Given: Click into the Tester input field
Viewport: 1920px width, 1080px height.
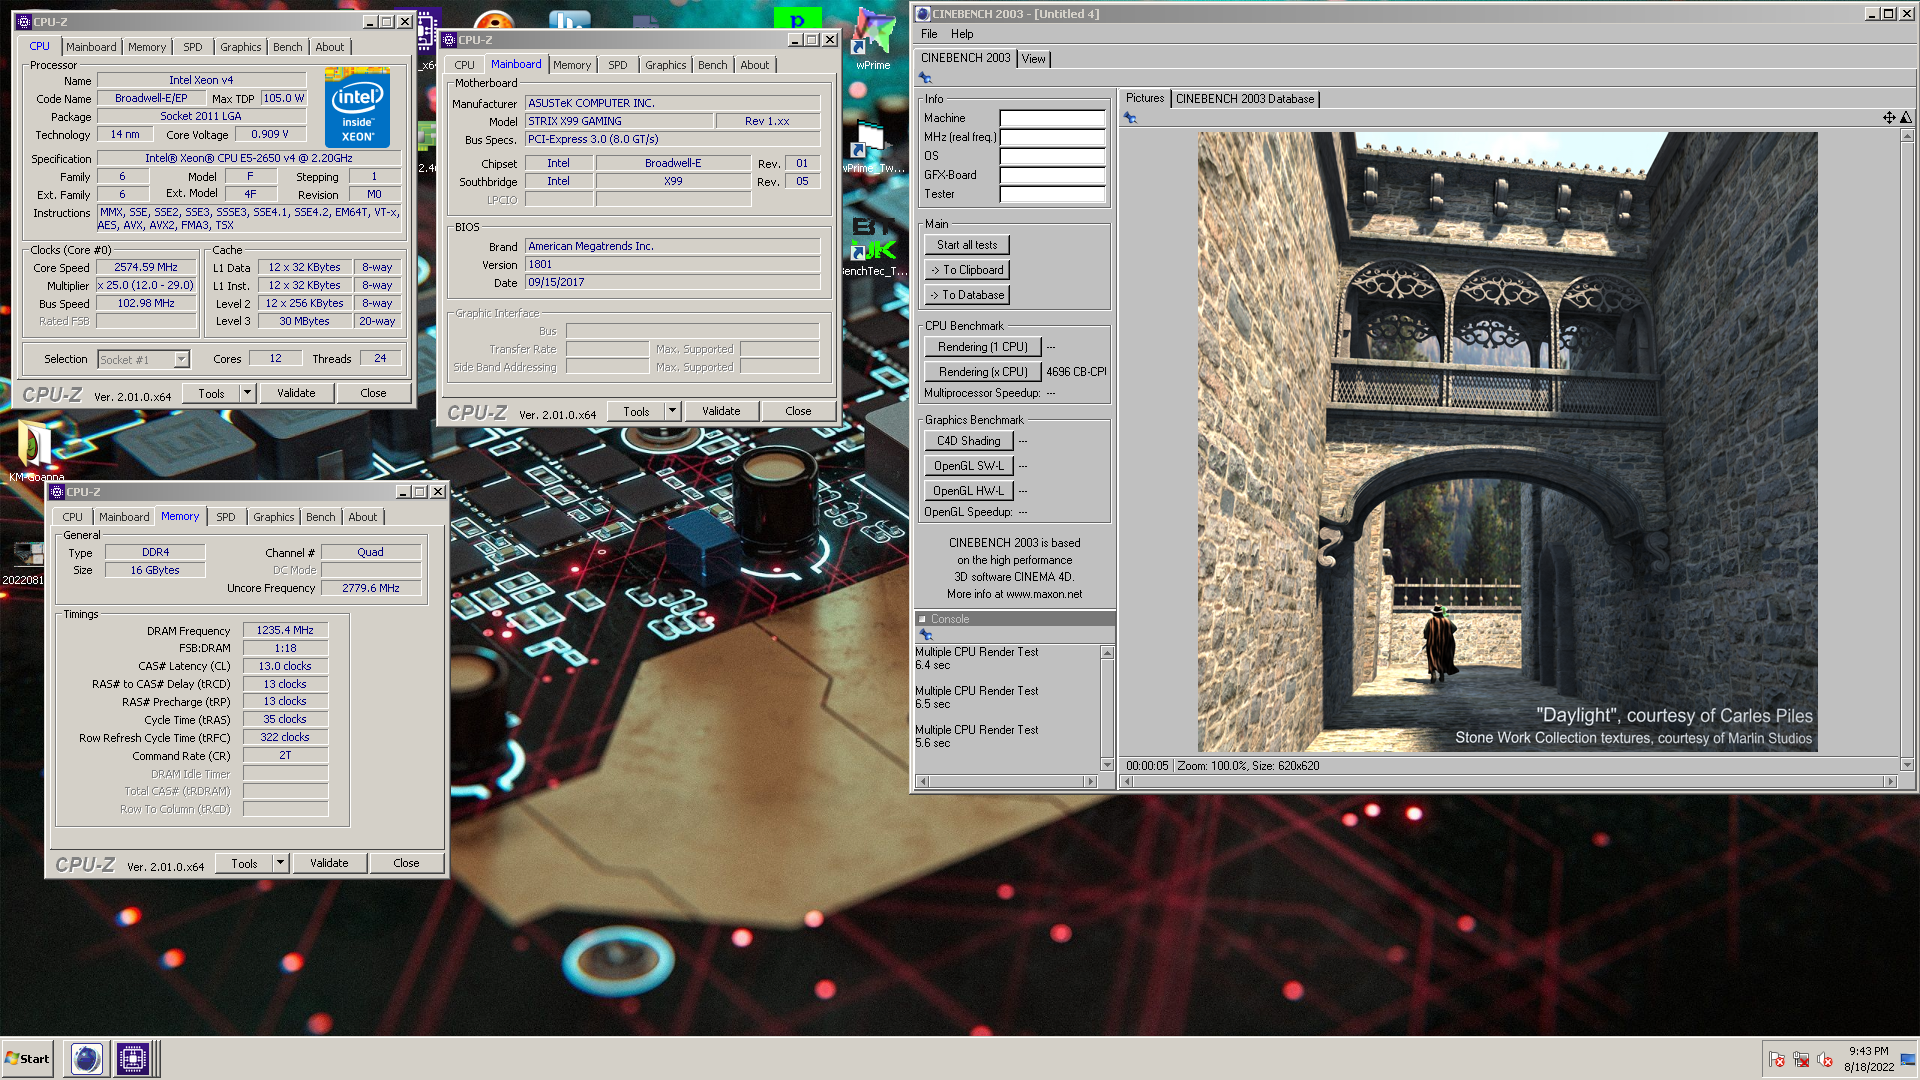Looking at the screenshot, I should click(x=1053, y=194).
